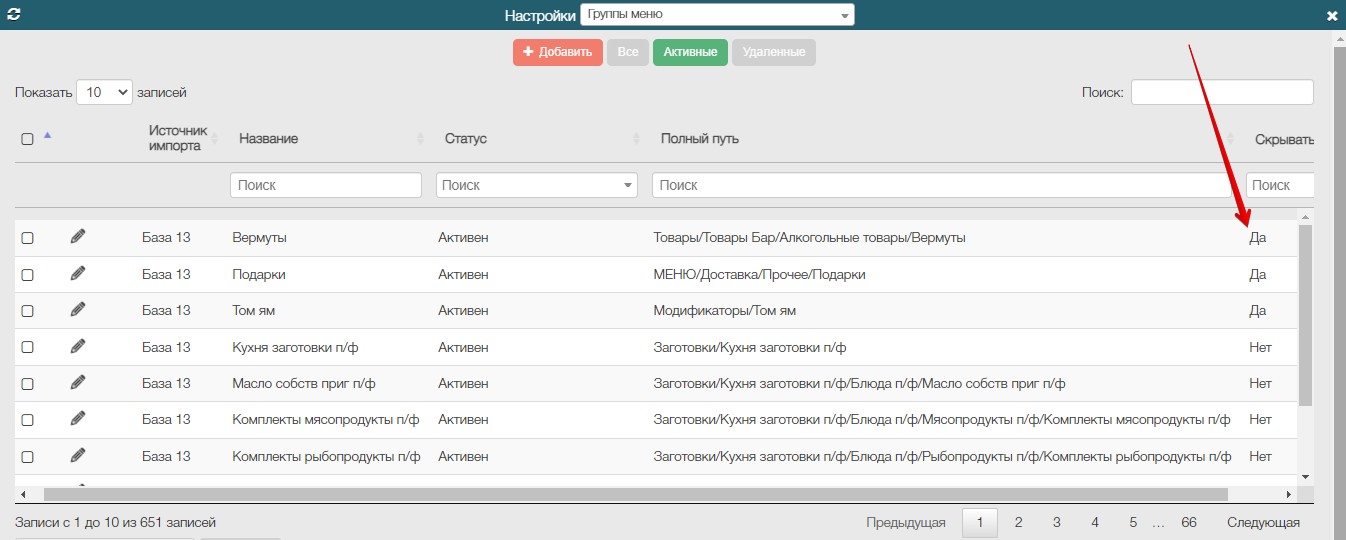Expand the records-per-page dropdown showing 10
The image size is (1346, 540).
[x=104, y=92]
